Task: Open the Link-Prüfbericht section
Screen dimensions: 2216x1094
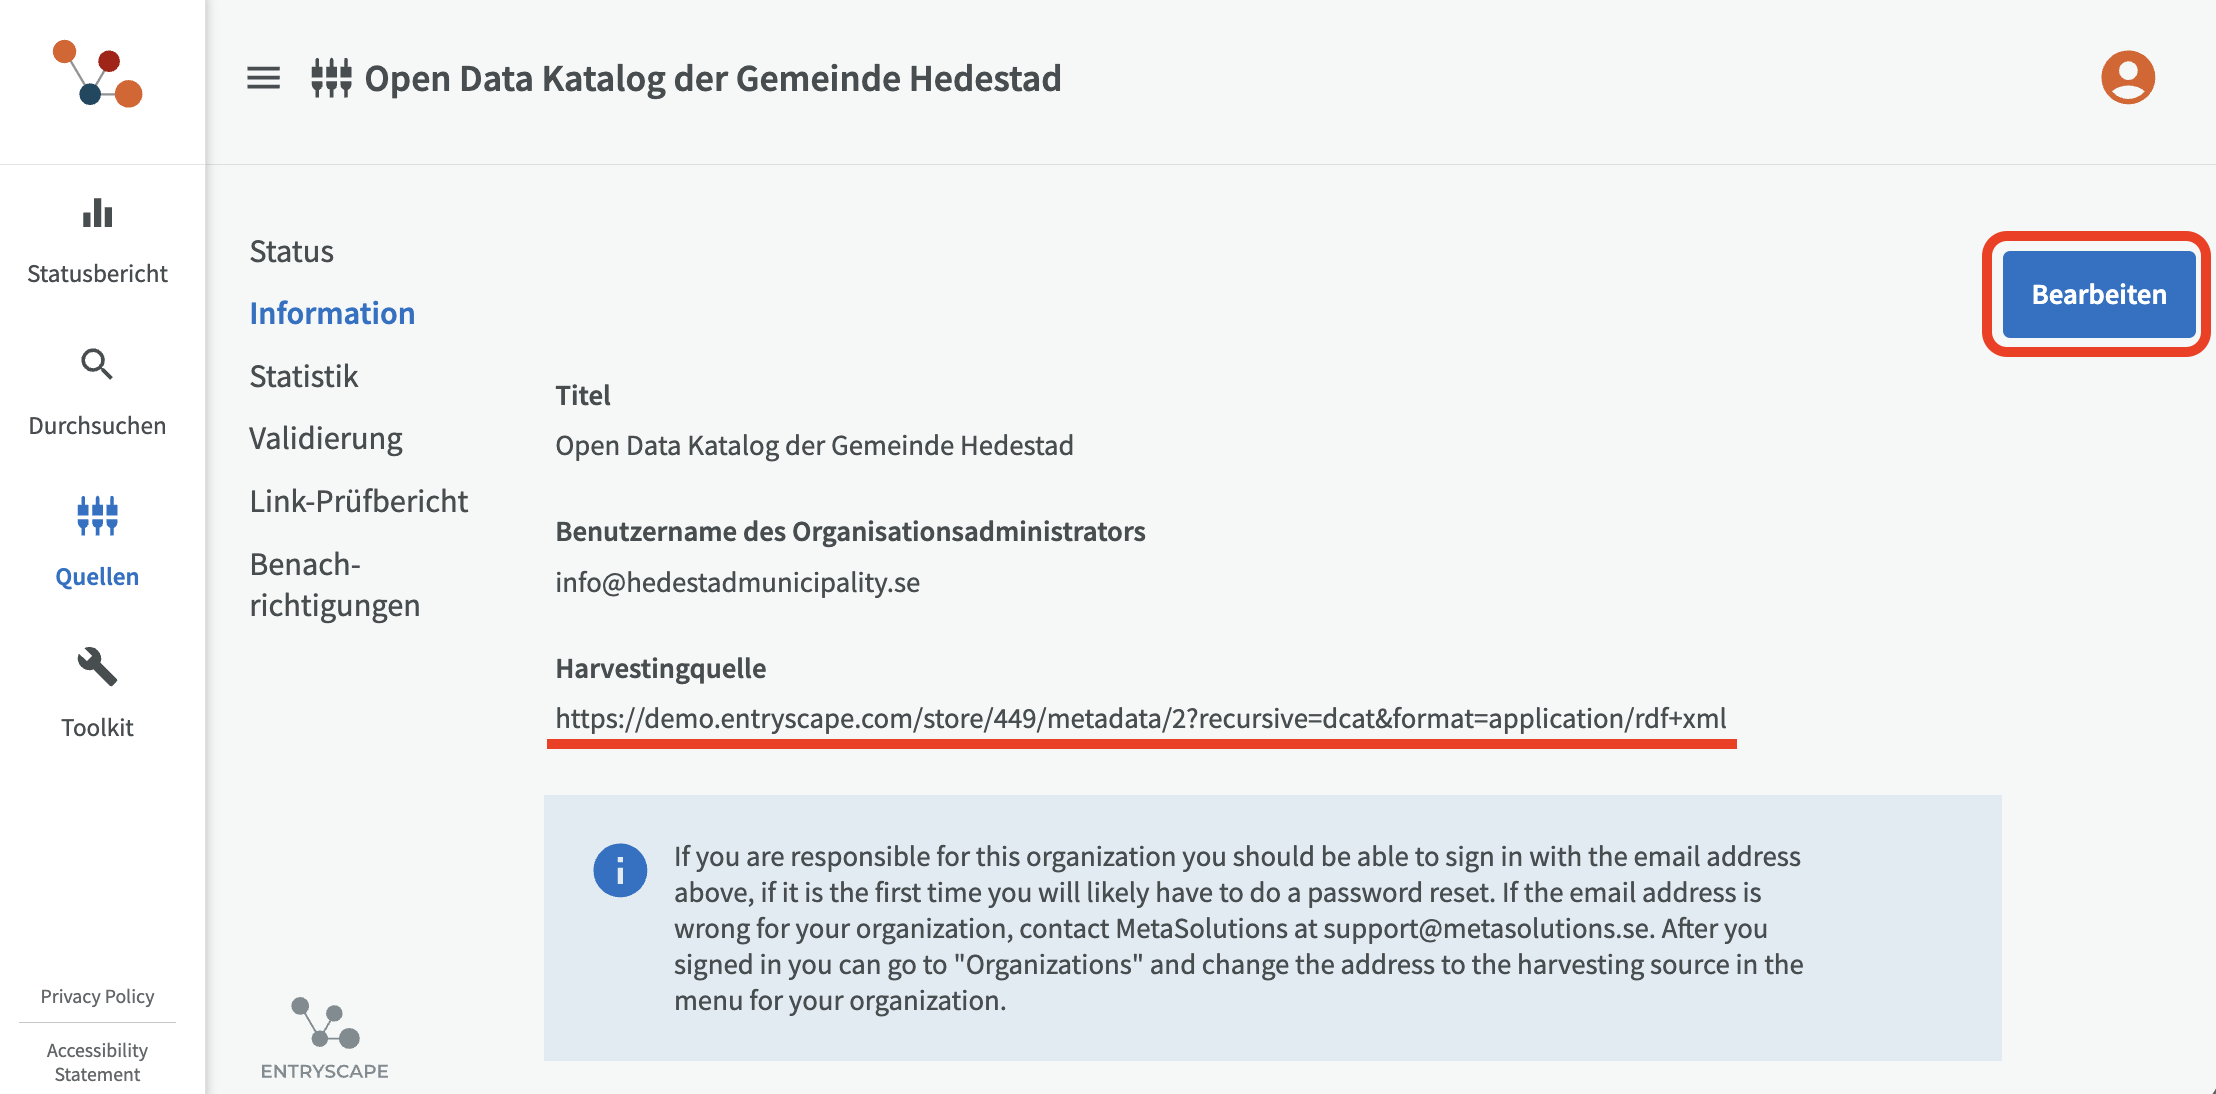Action: coord(359,501)
